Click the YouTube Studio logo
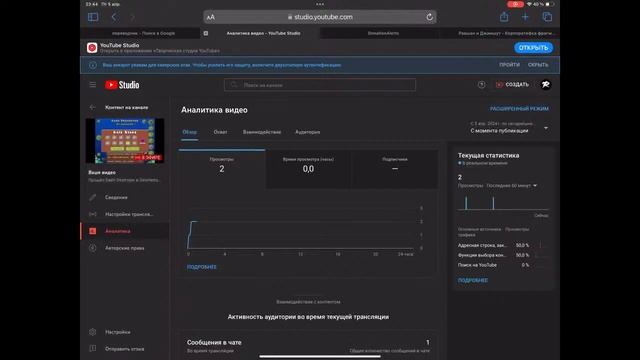Image resolution: width=640 pixels, height=360 pixels. tap(122, 85)
